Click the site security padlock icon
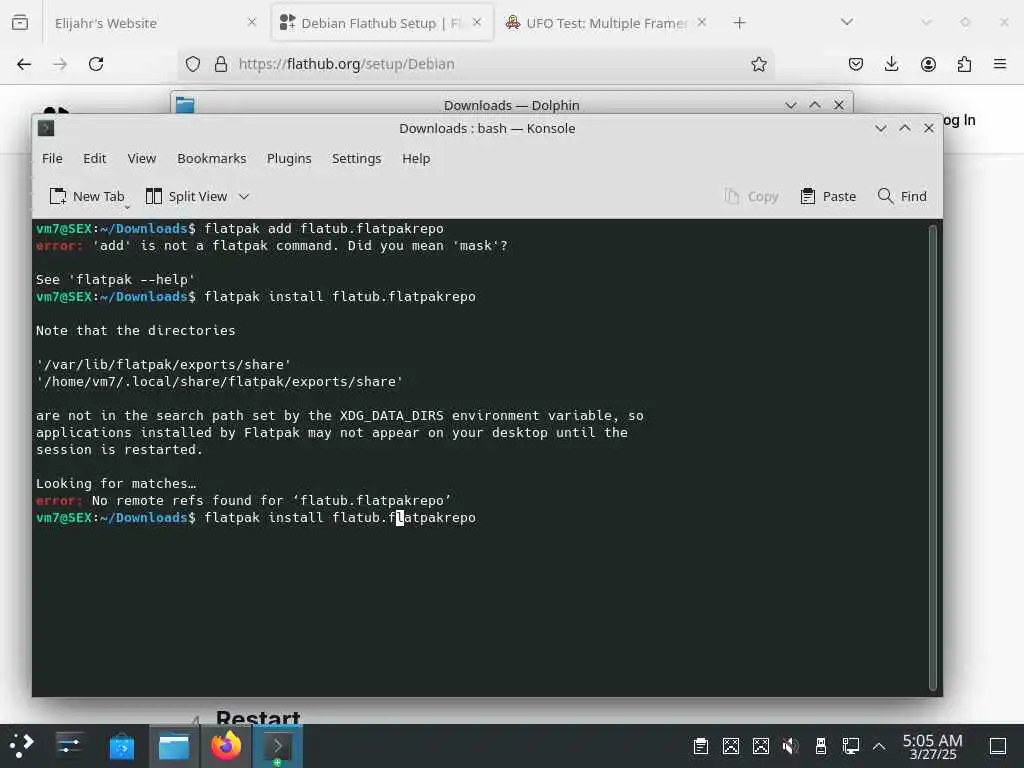Screen dimensions: 1024x768 click(x=221, y=64)
